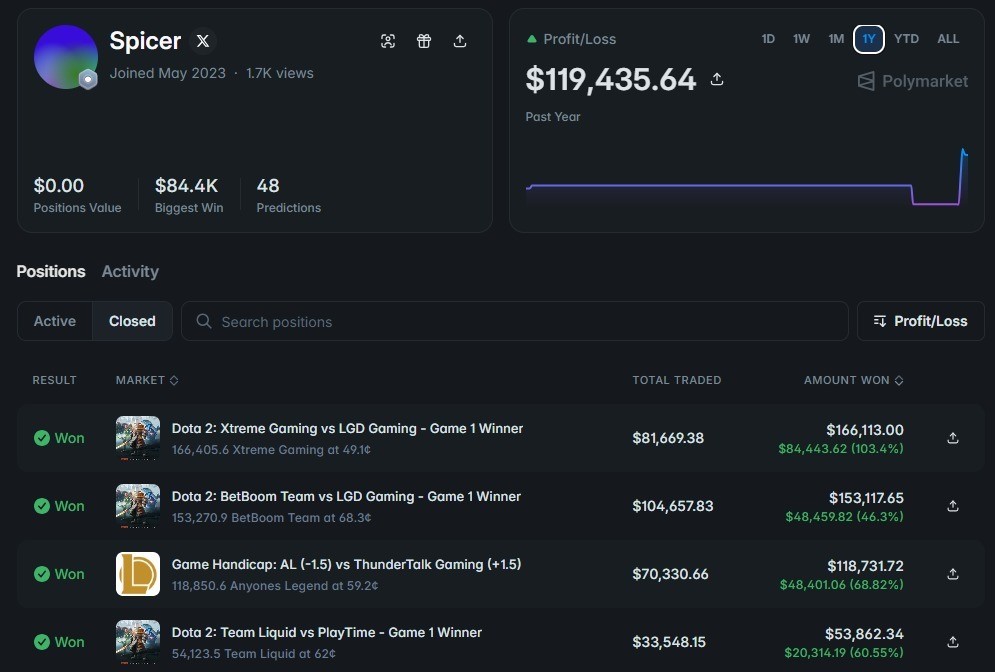This screenshot has width=995, height=672.
Task: Click the gift icon in profile header
Action: click(424, 41)
